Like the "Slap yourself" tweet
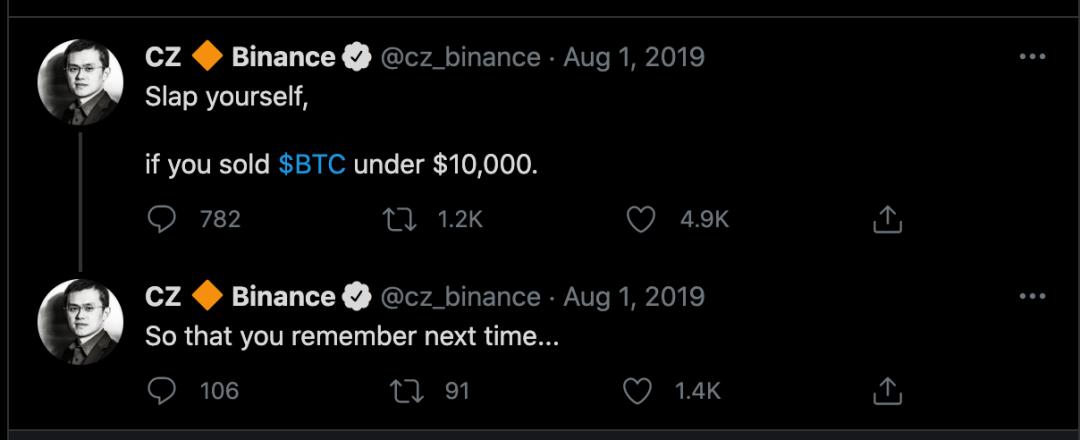Image resolution: width=1080 pixels, height=440 pixels. tap(640, 219)
